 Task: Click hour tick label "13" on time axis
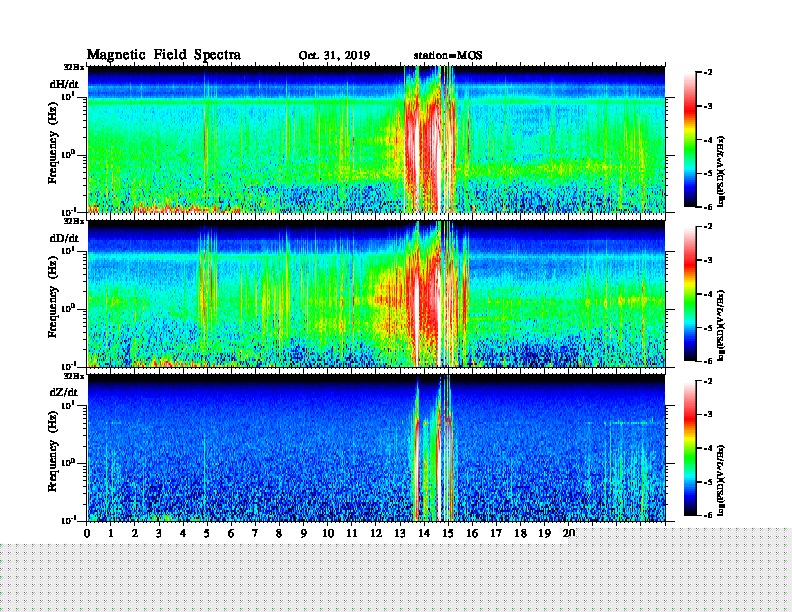coord(400,534)
